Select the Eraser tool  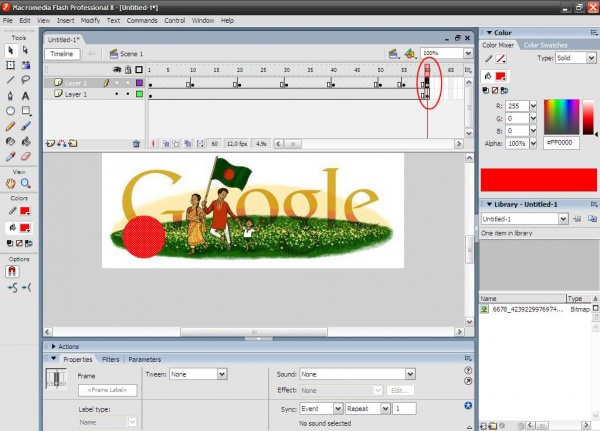coord(25,157)
